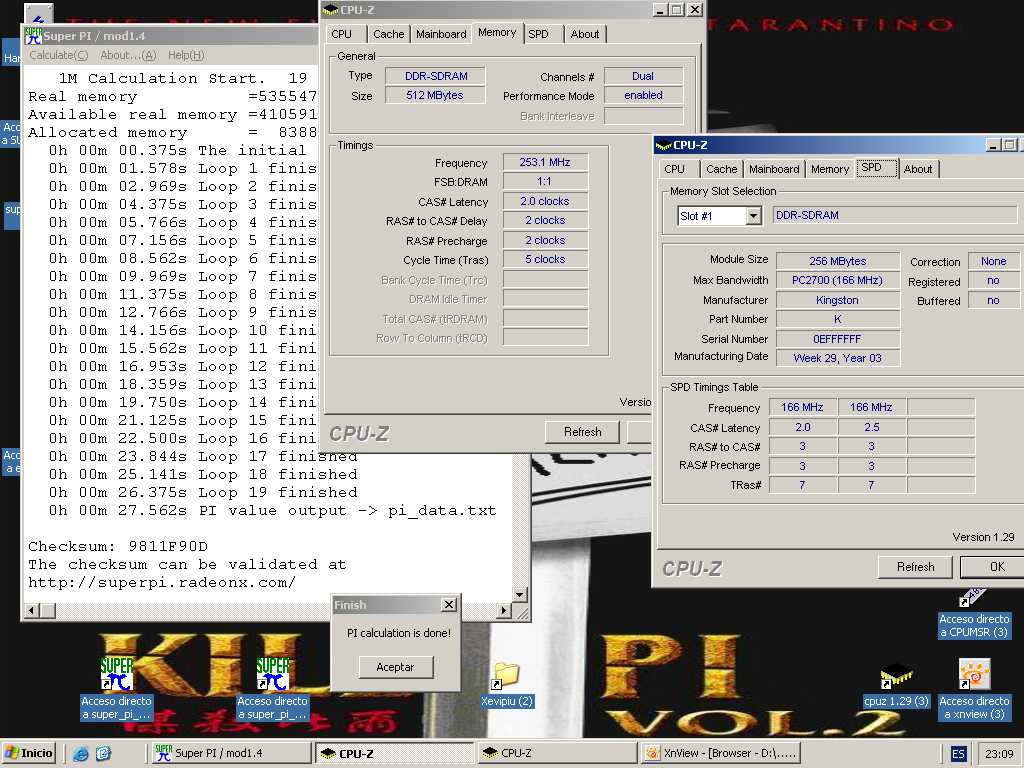Click the 23:09 clock in system tray
This screenshot has width=1024, height=768.
point(999,754)
